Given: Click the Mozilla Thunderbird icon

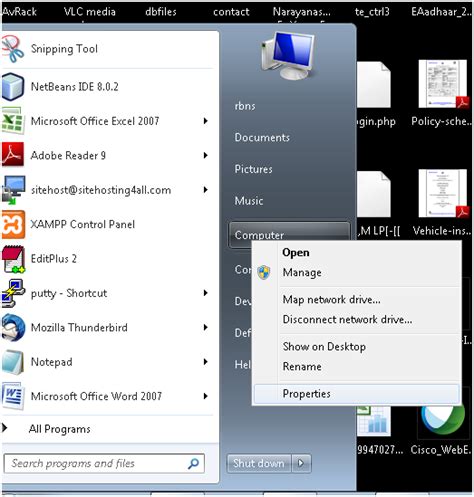Looking at the screenshot, I should pyautogui.click(x=13, y=327).
